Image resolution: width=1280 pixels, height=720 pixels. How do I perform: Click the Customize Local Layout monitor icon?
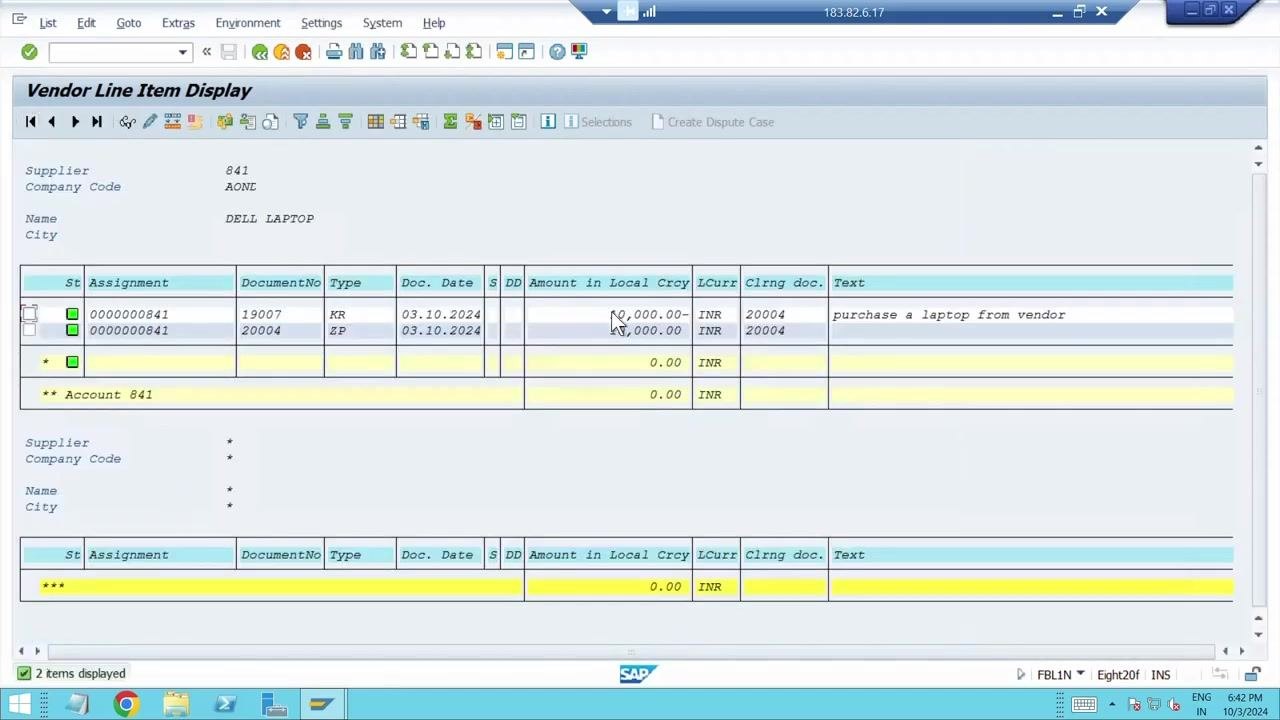[x=579, y=52]
